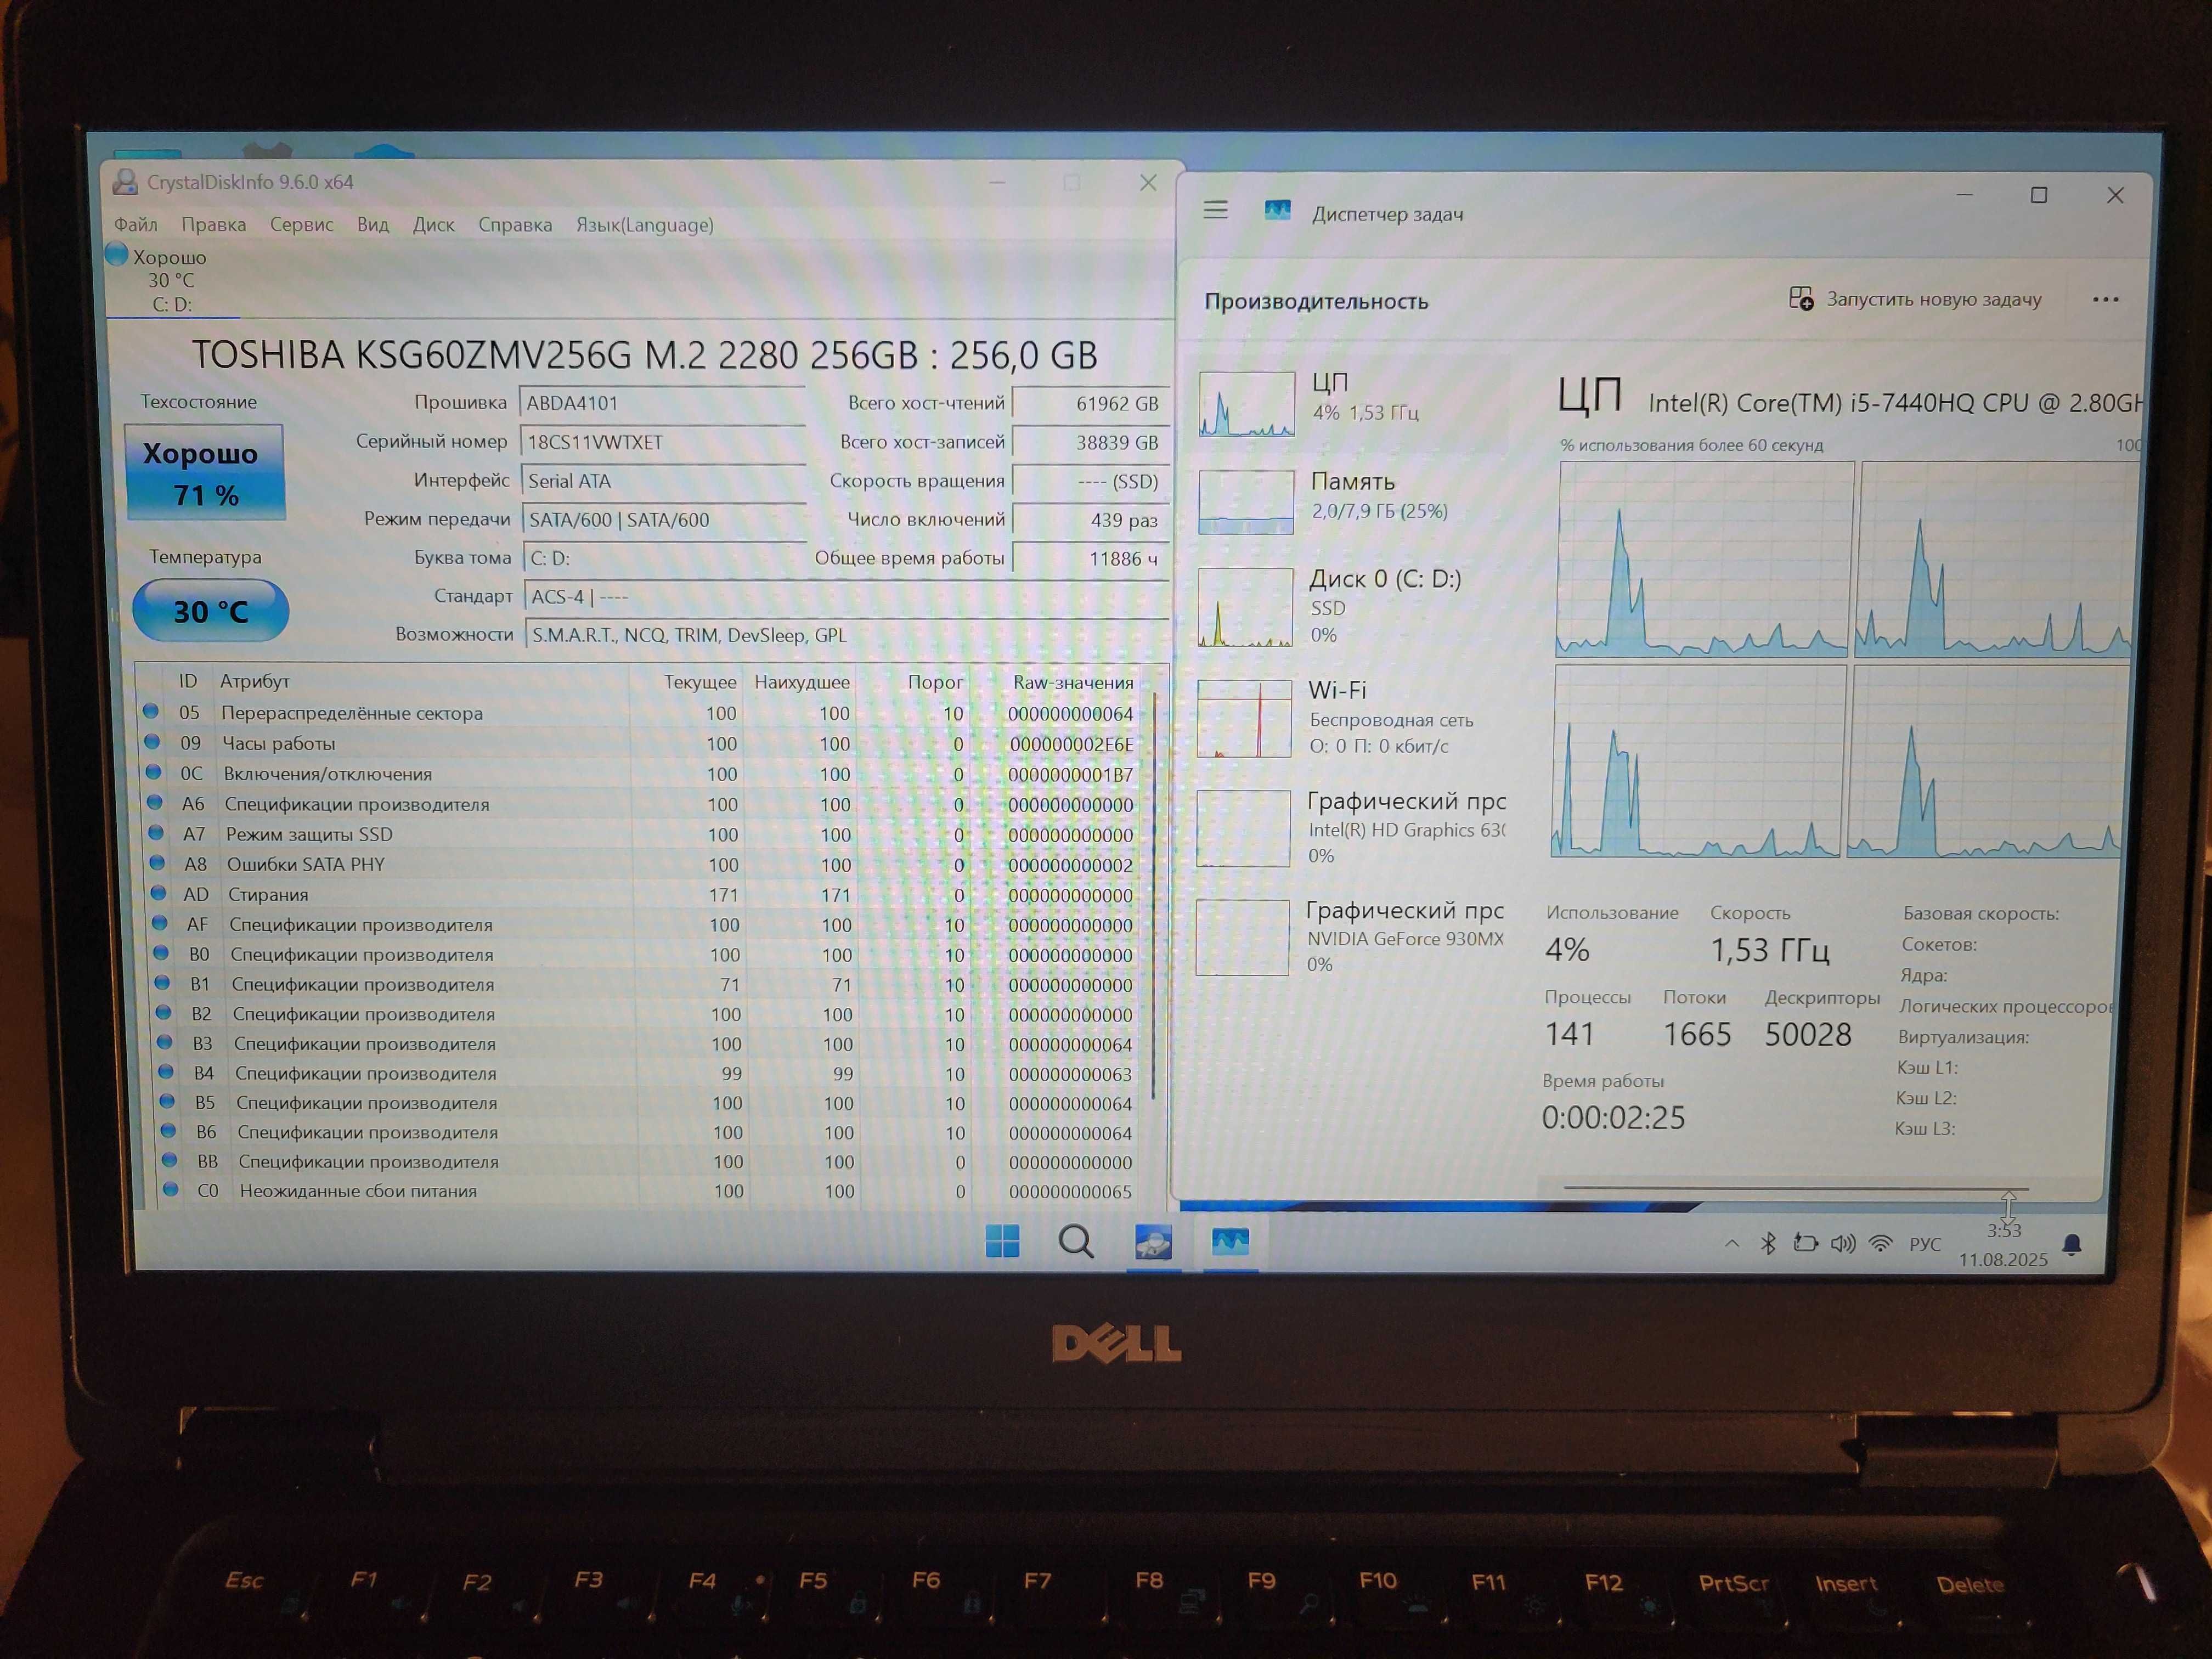Viewport: 2212px width, 1659px height.
Task: Open the notifications bell icon
Action: (2072, 1245)
